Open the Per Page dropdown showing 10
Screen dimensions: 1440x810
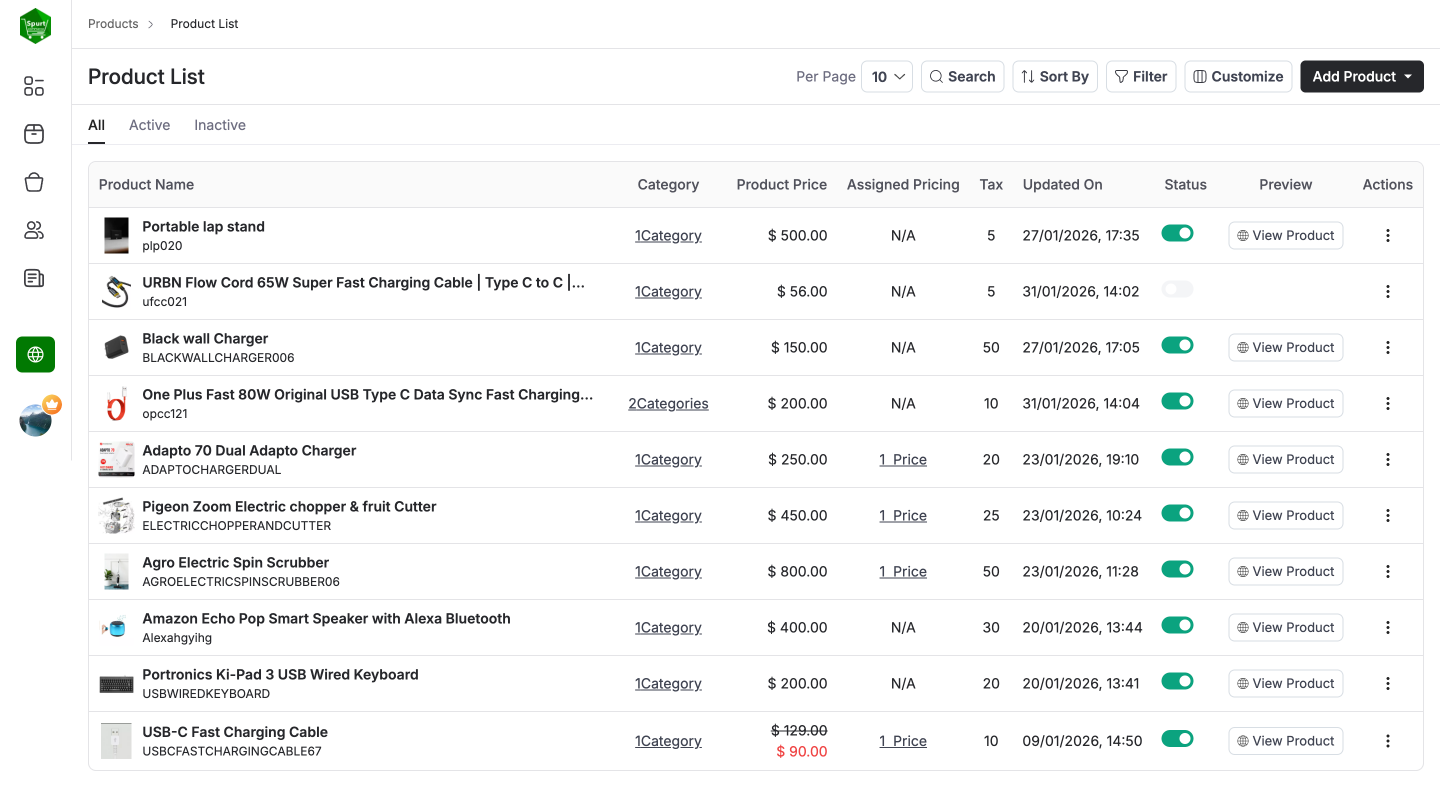pyautogui.click(x=887, y=76)
